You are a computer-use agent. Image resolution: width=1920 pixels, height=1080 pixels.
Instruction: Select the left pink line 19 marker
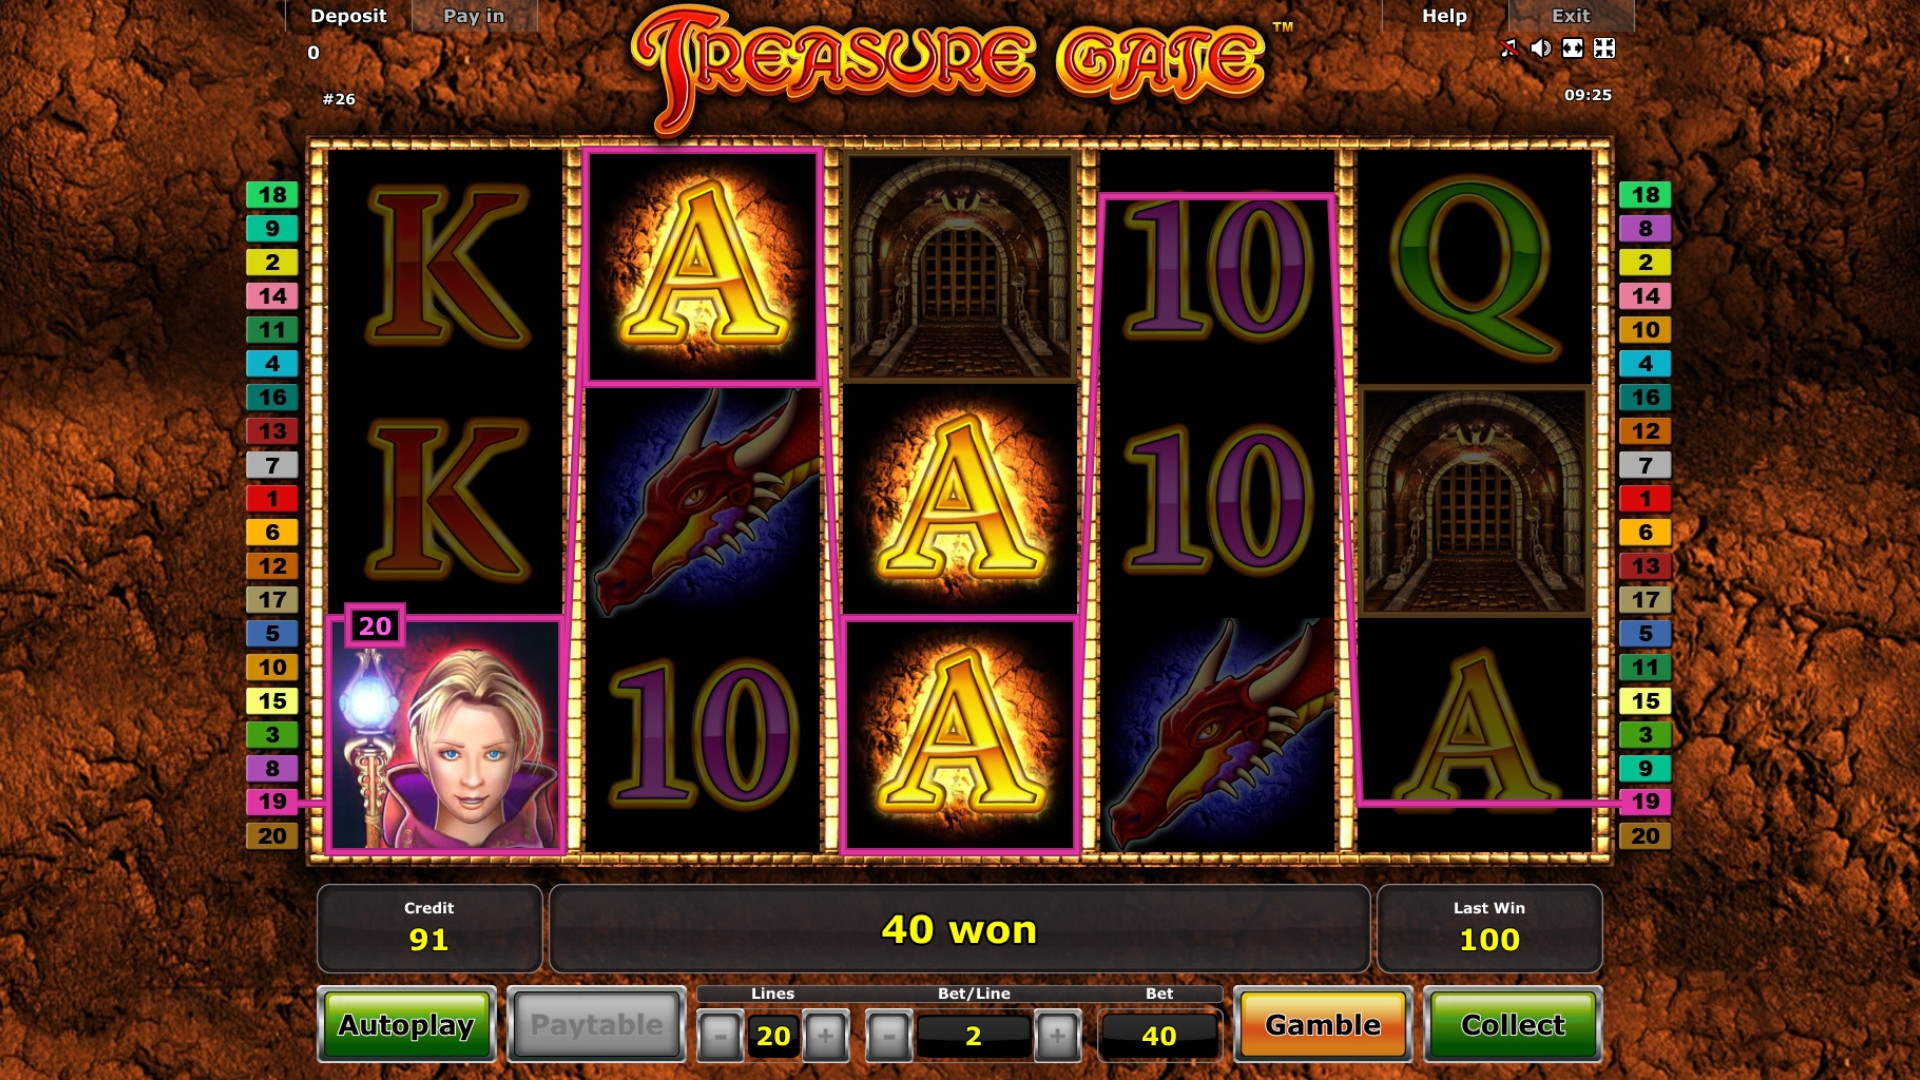272,802
